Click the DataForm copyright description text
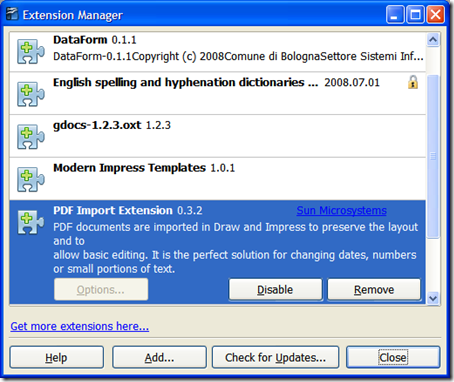This screenshot has width=454, height=382. tap(238, 56)
